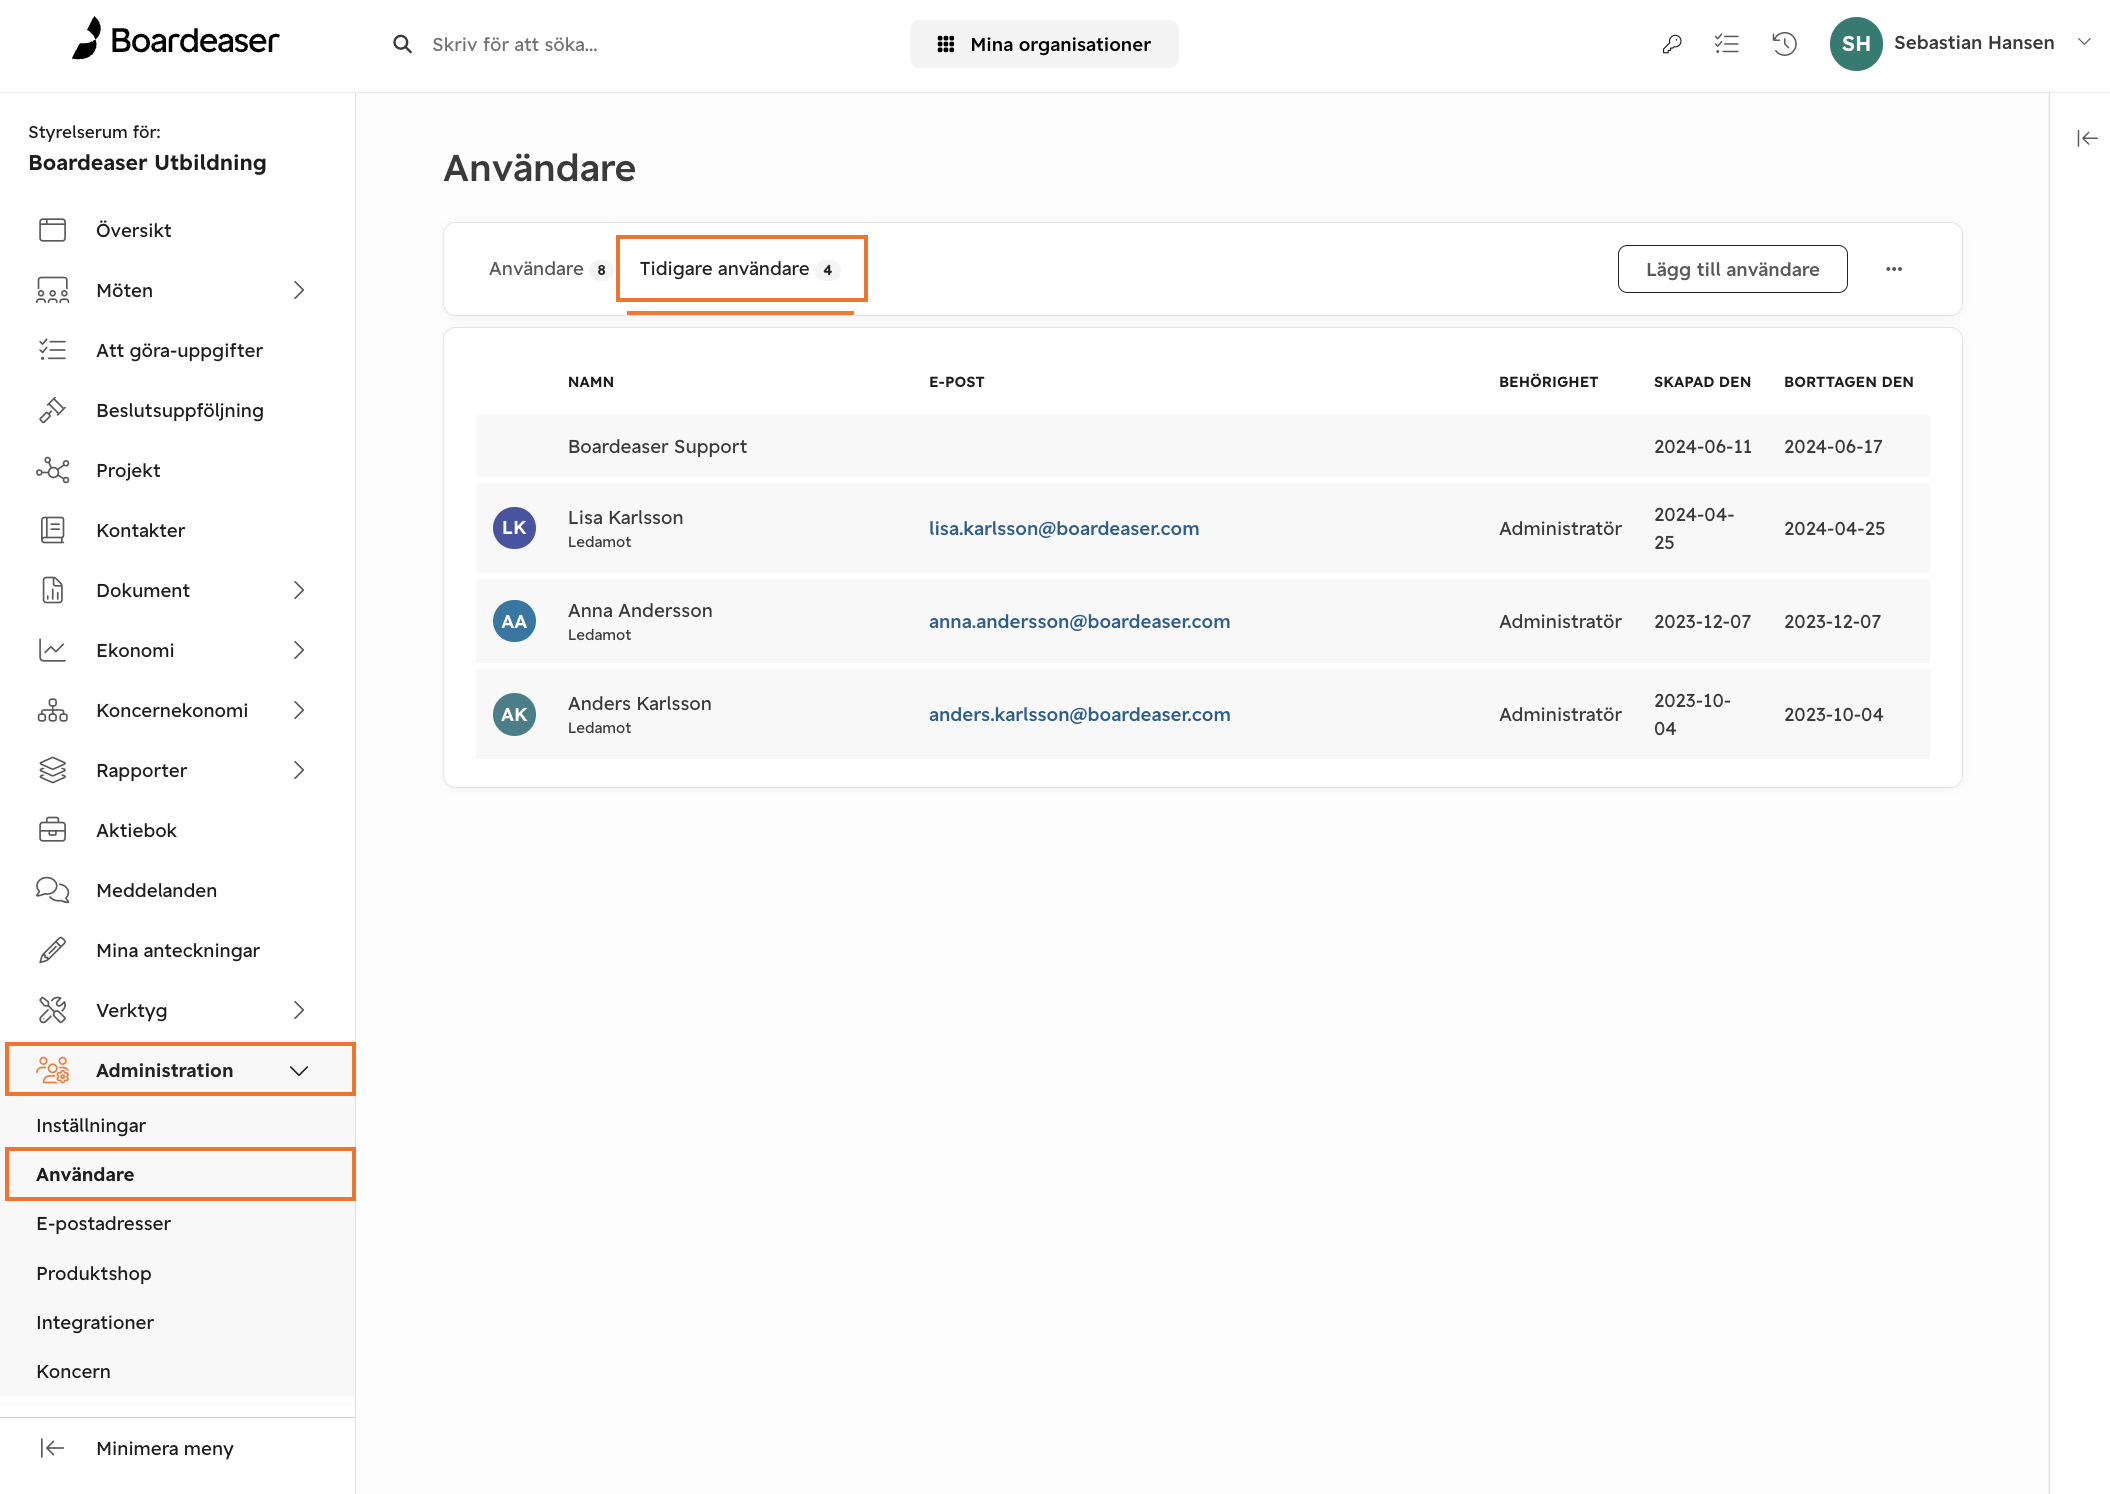
Task: Click the 2024-06-17 removal date
Action: pyautogui.click(x=1833, y=446)
